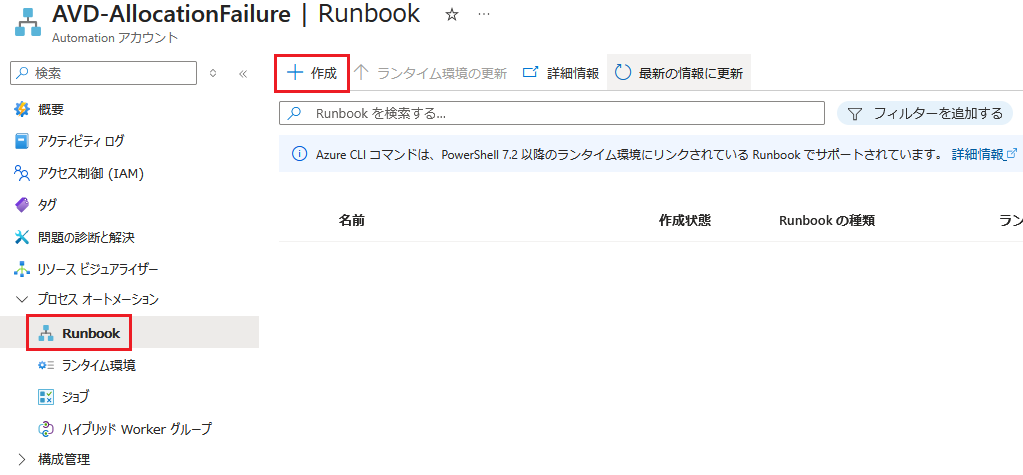The height and width of the screenshot is (475, 1023).
Task: Open the ellipsis more options menu
Action: 484,15
